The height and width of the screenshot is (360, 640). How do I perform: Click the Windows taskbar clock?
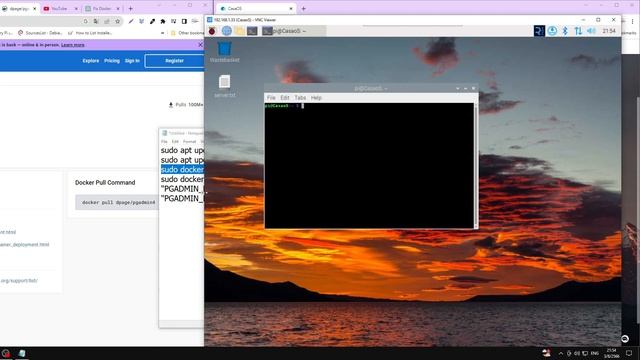(612, 353)
